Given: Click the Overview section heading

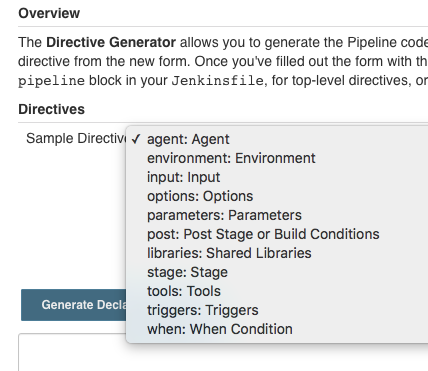Looking at the screenshot, I should click(x=49, y=13).
